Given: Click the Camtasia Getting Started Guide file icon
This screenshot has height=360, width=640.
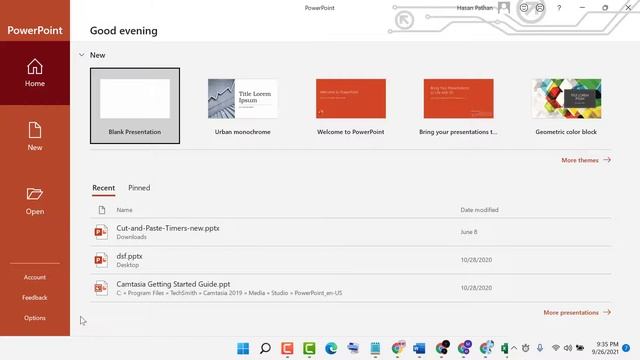Looking at the screenshot, I should [x=101, y=288].
